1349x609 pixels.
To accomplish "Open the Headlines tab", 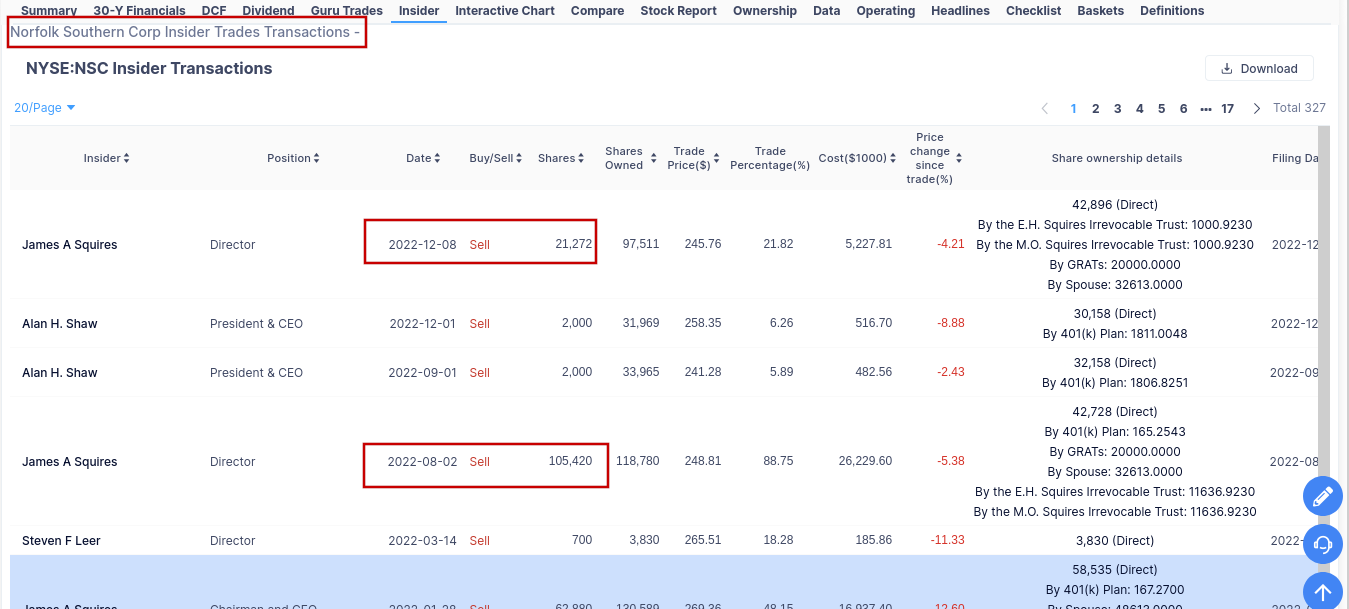I will (960, 11).
